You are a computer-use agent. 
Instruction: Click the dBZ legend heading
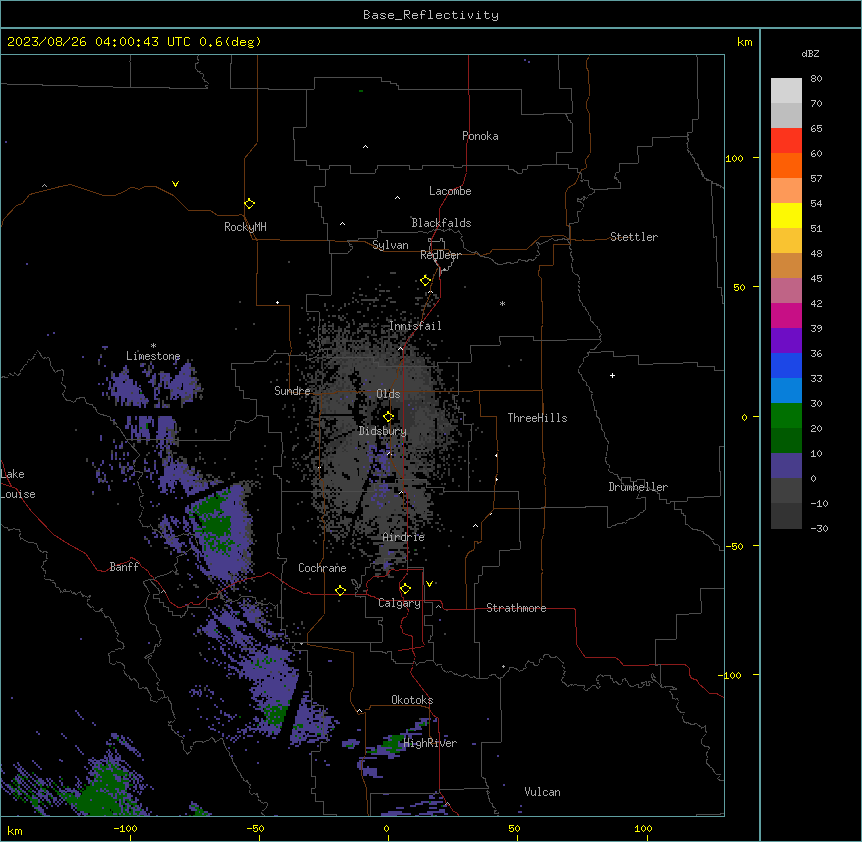pos(810,54)
